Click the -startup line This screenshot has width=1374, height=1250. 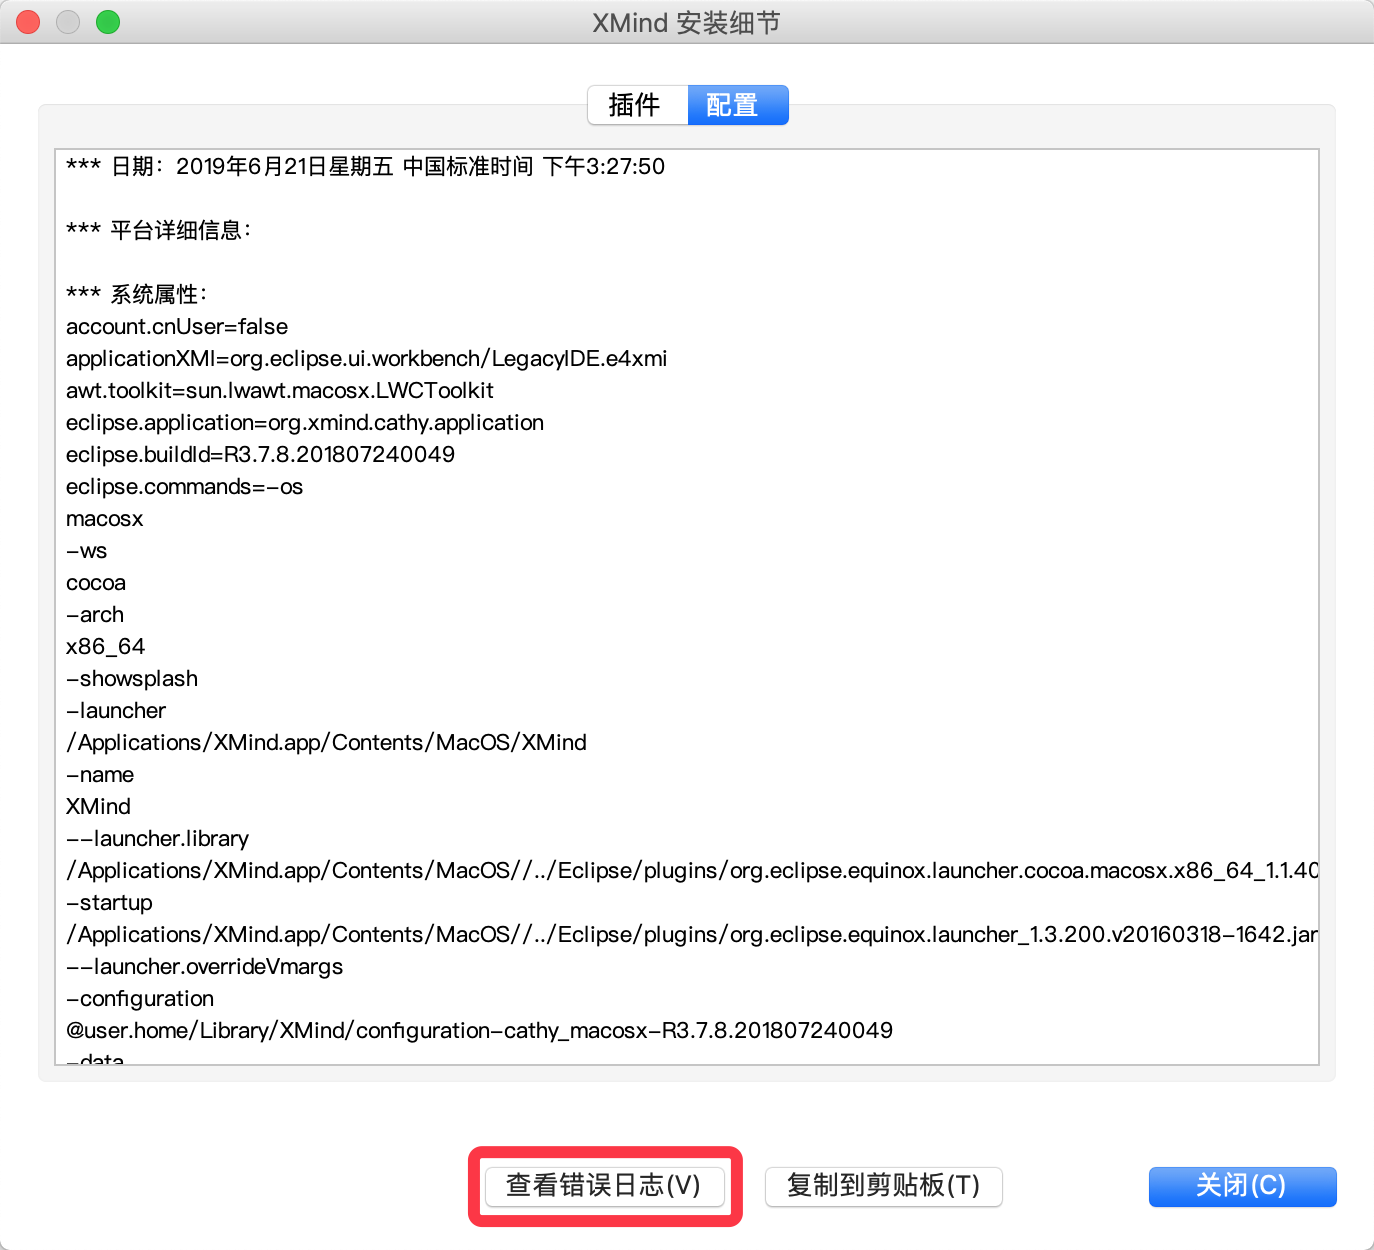click(109, 903)
